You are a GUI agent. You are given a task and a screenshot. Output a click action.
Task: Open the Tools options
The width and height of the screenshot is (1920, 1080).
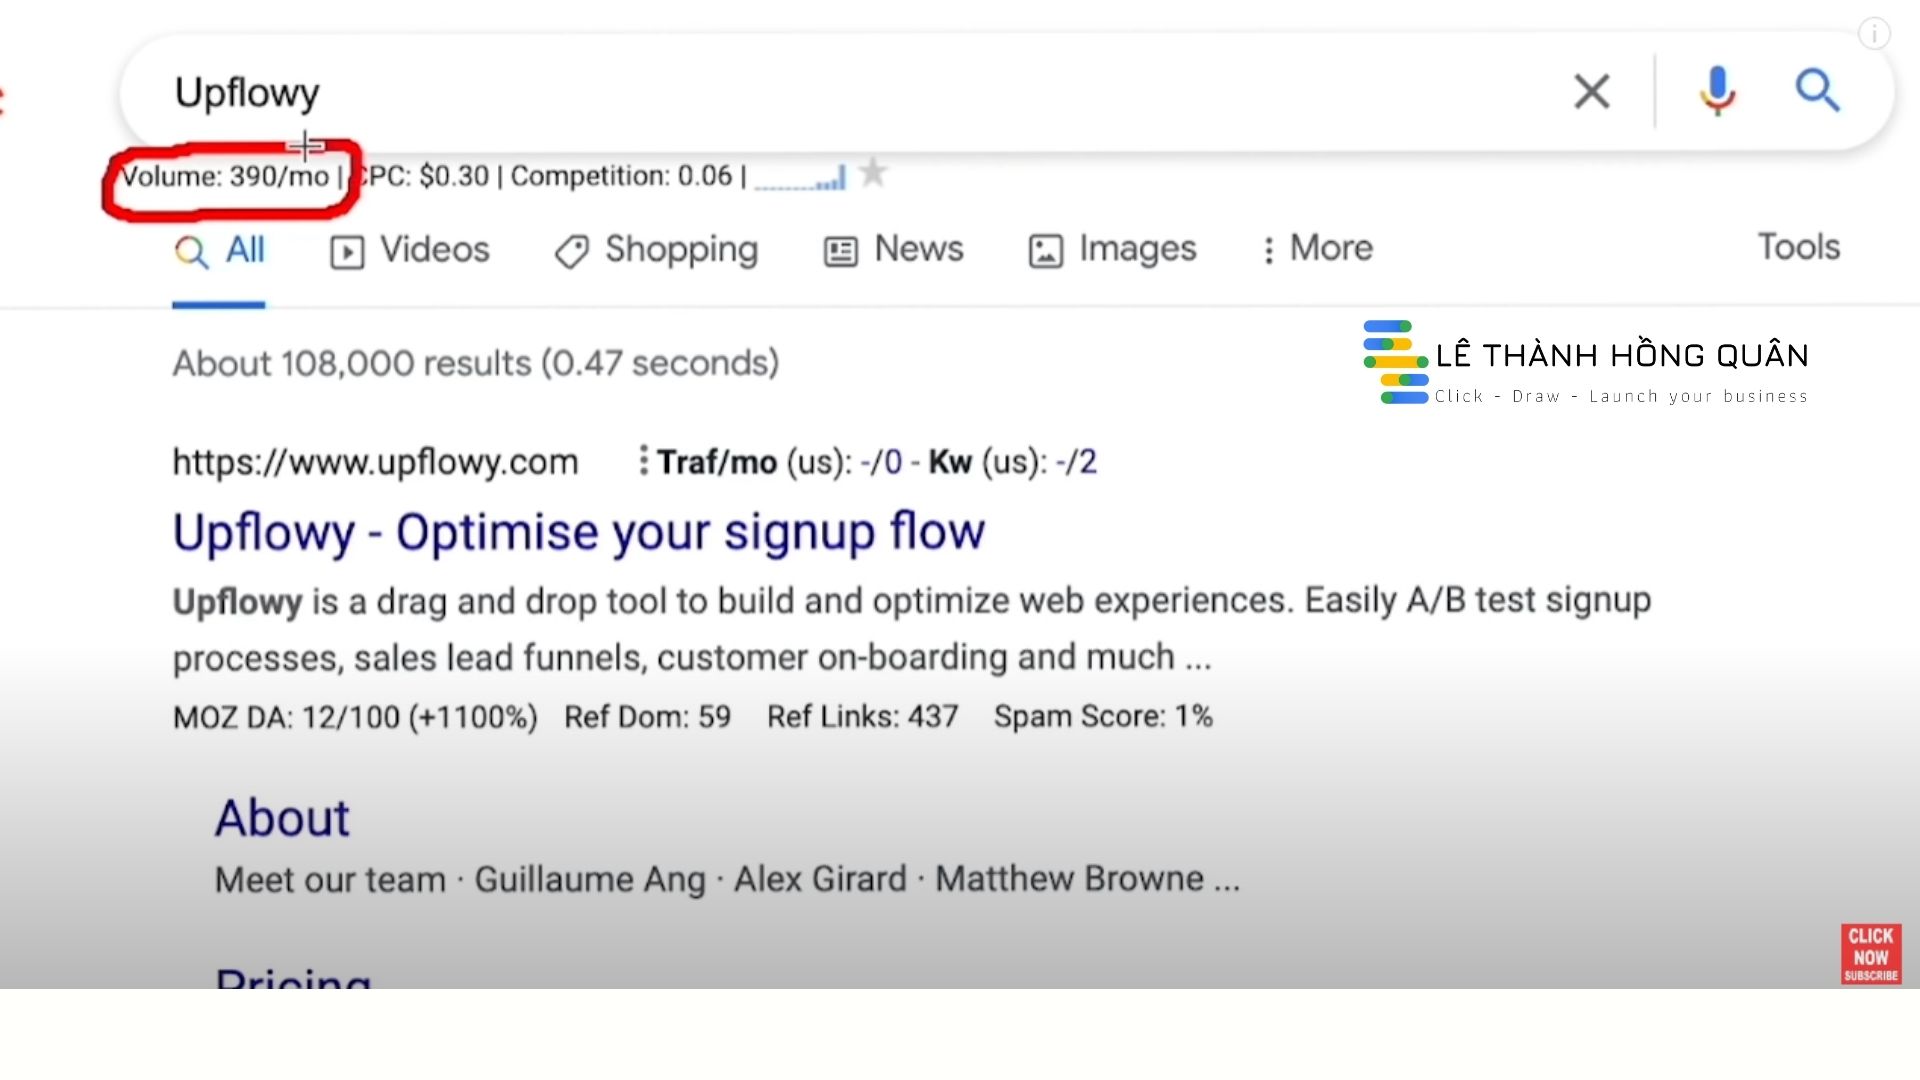(x=1798, y=247)
